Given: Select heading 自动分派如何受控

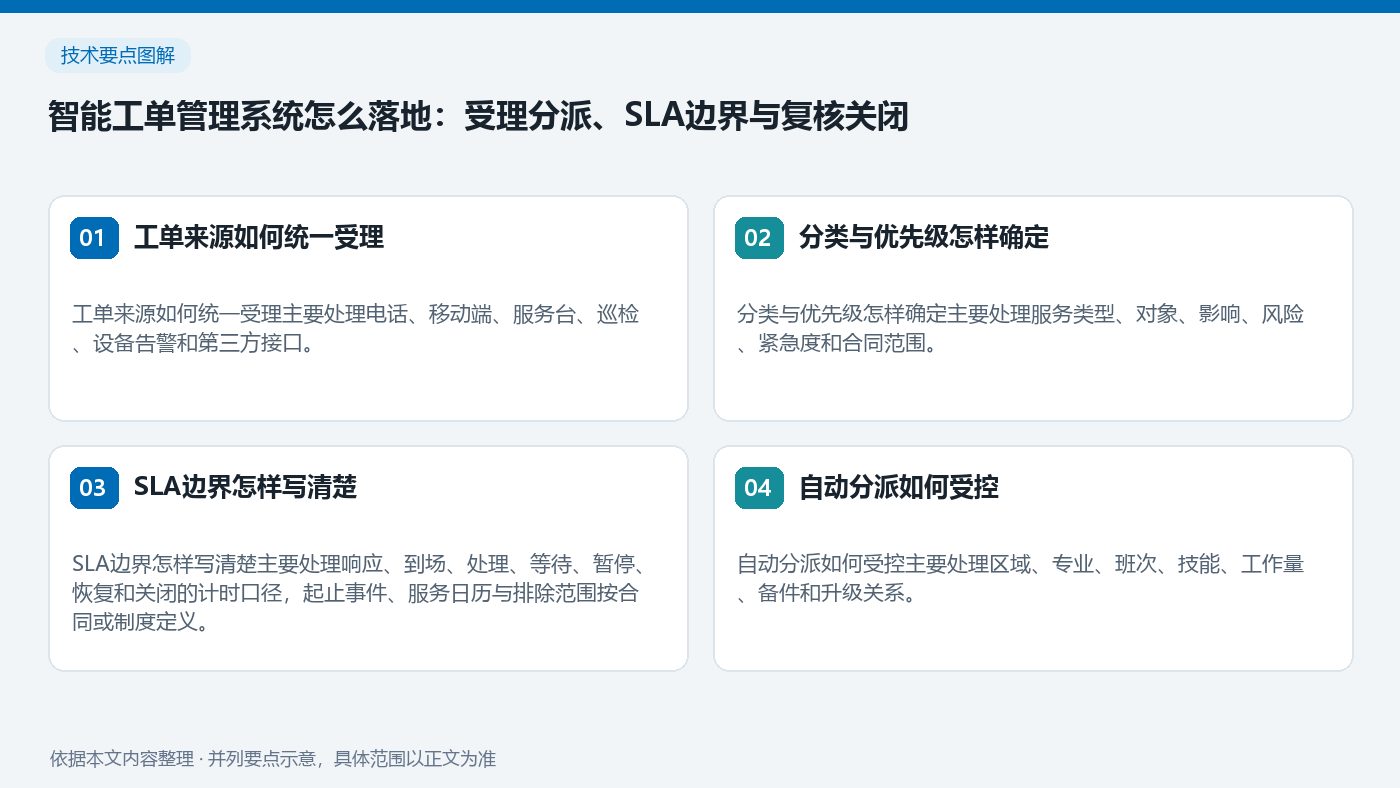Looking at the screenshot, I should pyautogui.click(x=899, y=488).
